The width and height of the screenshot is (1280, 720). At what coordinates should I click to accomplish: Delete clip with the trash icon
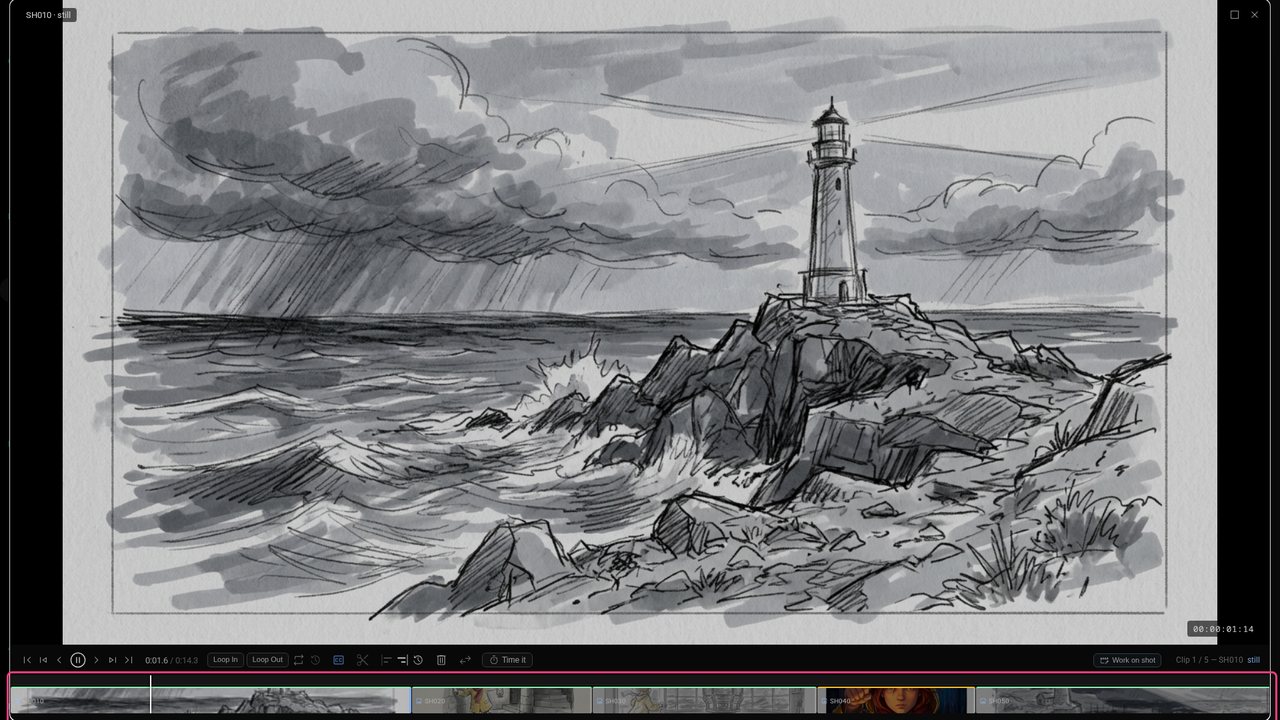tap(441, 660)
